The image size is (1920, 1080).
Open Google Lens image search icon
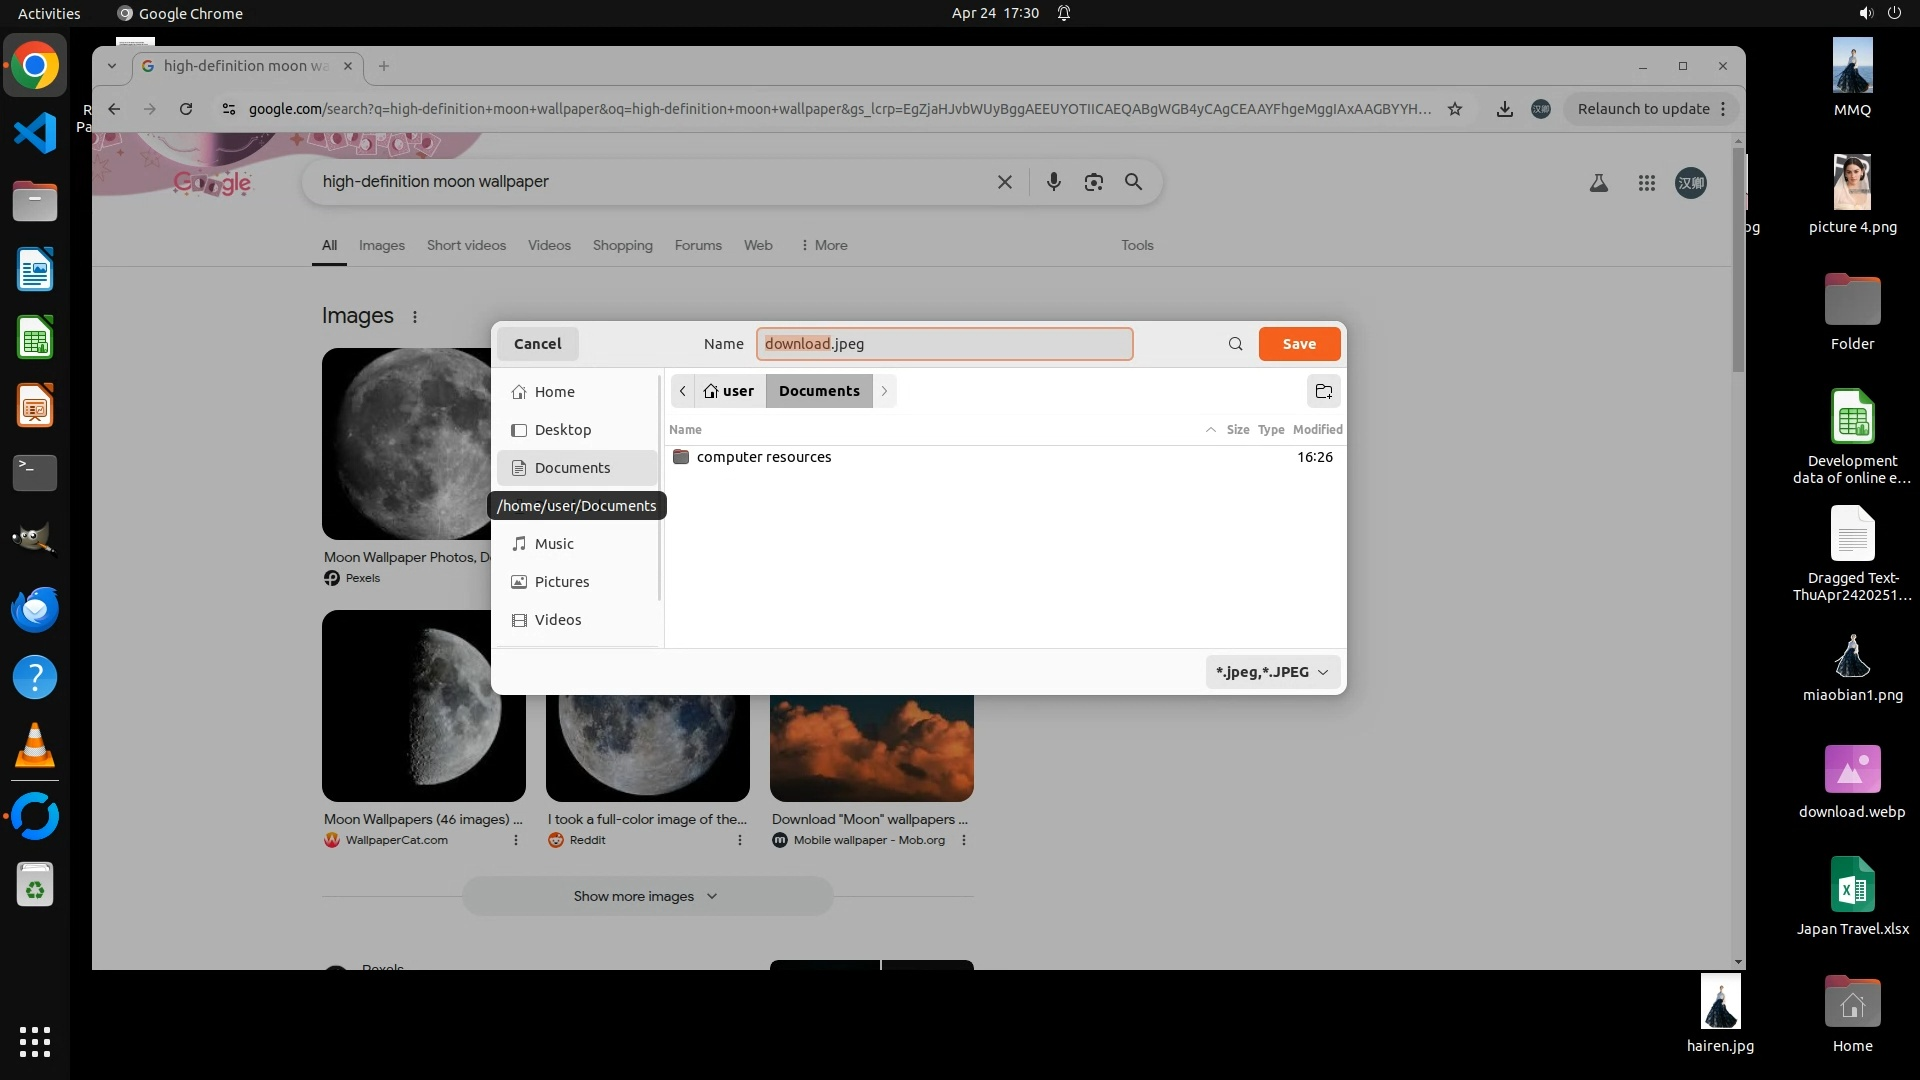coord(1093,182)
